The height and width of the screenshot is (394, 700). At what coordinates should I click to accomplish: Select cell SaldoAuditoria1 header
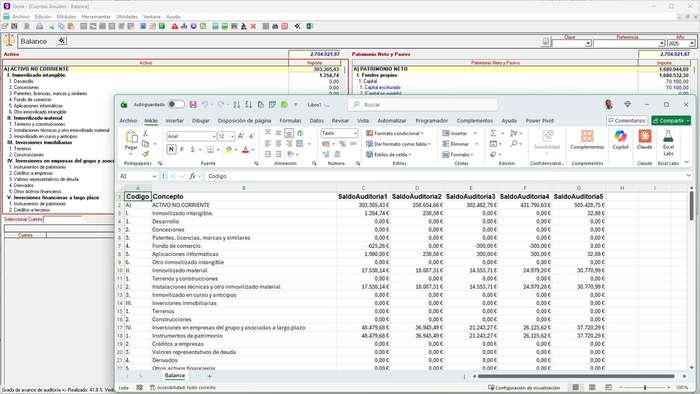[363, 196]
